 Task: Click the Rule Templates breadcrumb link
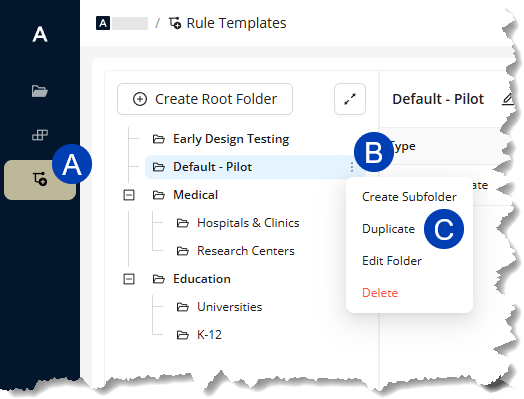236,23
